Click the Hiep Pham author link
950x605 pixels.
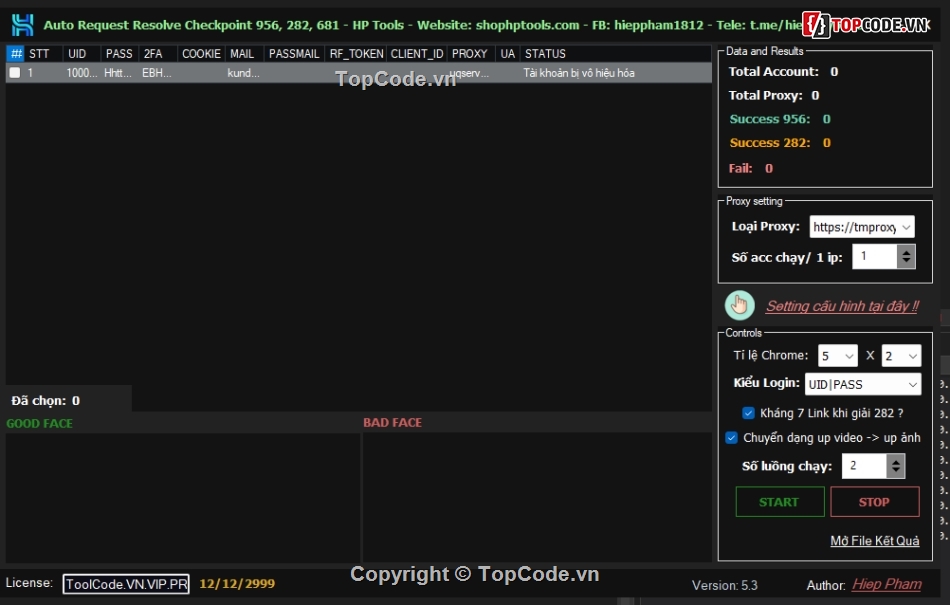(x=886, y=584)
